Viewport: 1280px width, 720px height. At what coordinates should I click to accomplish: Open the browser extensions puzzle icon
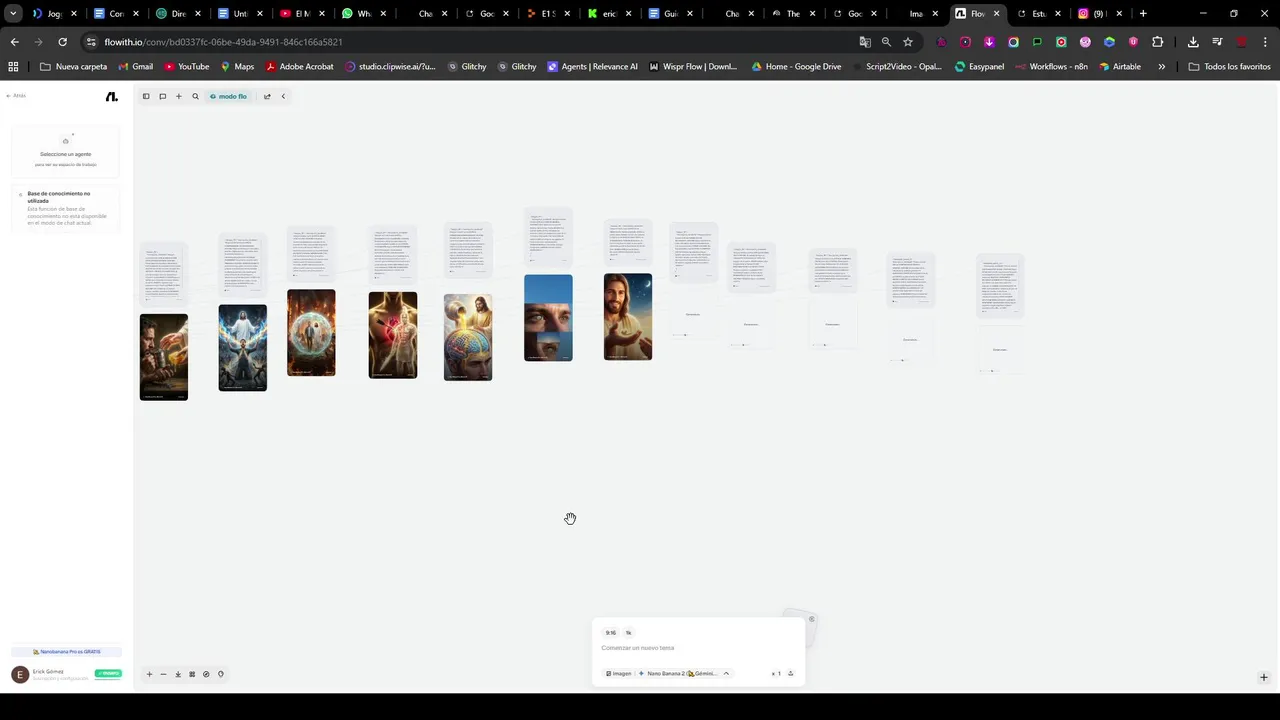[x=1157, y=42]
